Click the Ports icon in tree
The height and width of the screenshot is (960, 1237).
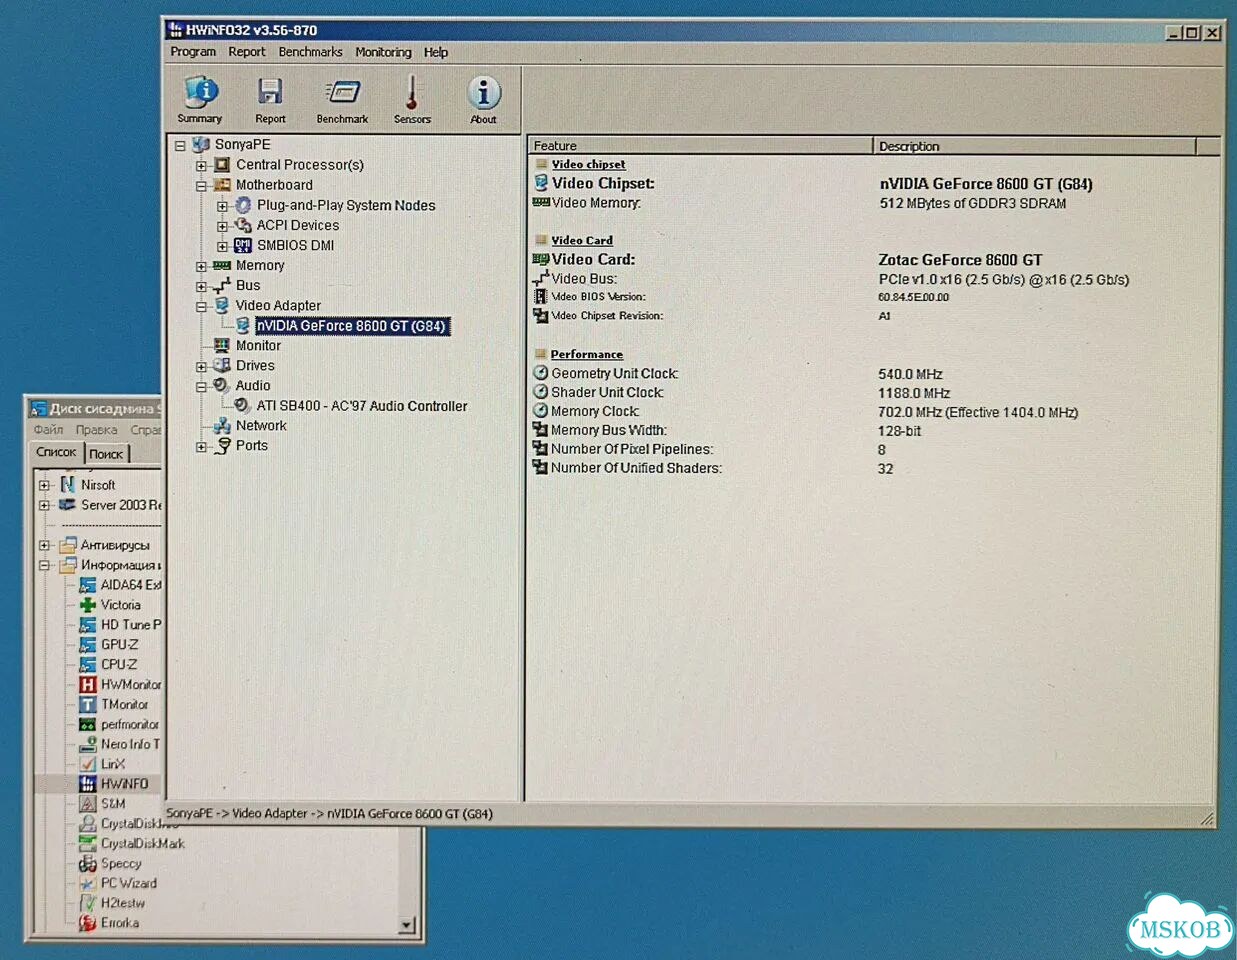[222, 445]
